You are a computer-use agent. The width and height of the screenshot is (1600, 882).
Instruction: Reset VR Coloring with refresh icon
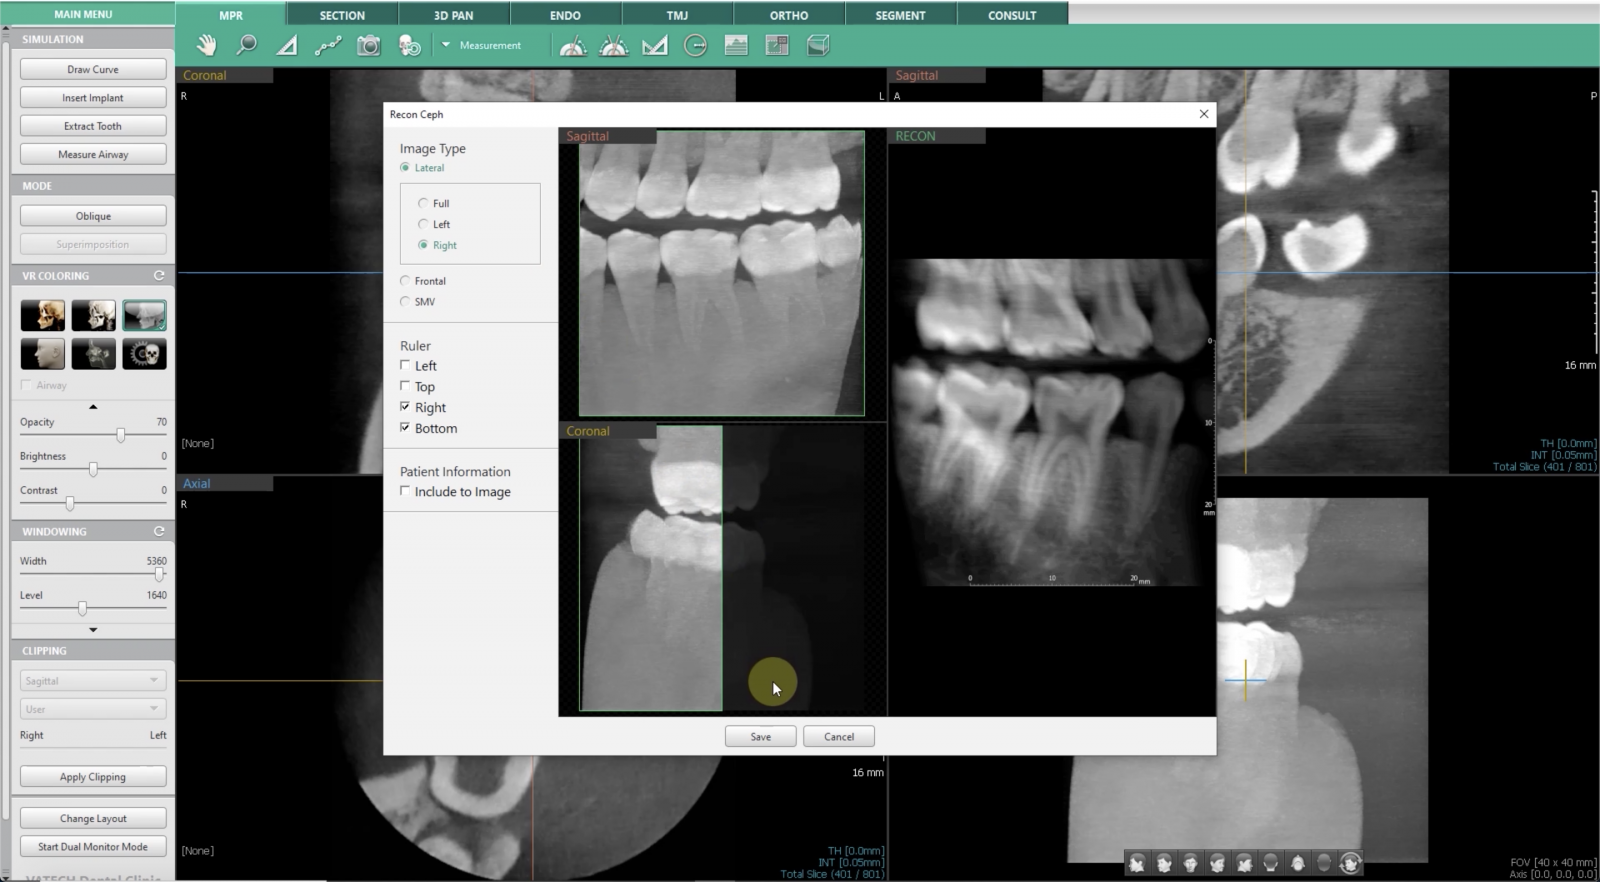coord(158,275)
